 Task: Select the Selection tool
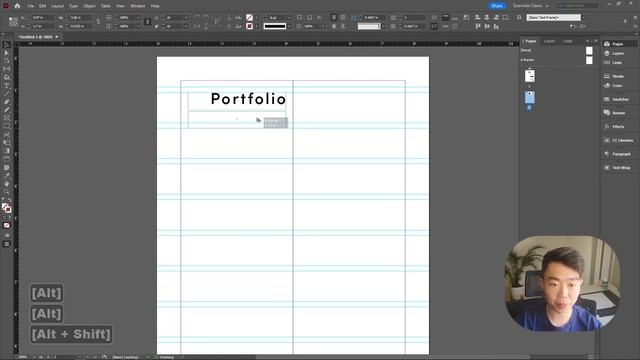[7, 44]
